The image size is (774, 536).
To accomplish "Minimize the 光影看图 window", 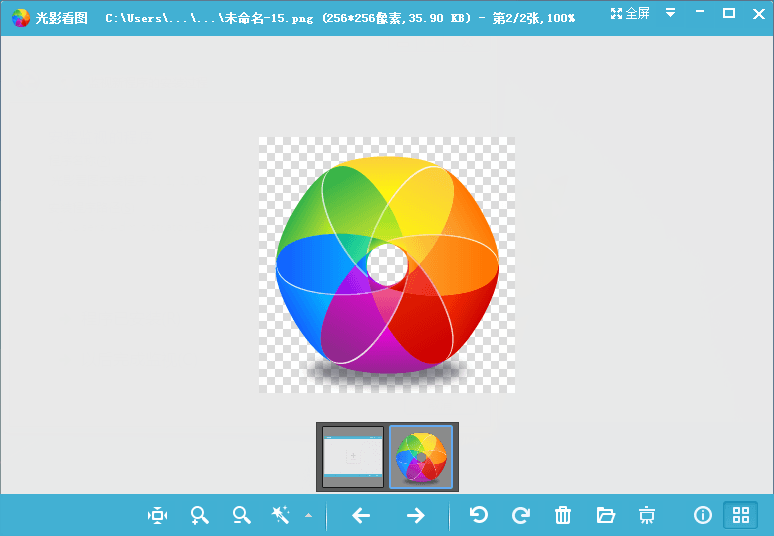I will click(700, 12).
